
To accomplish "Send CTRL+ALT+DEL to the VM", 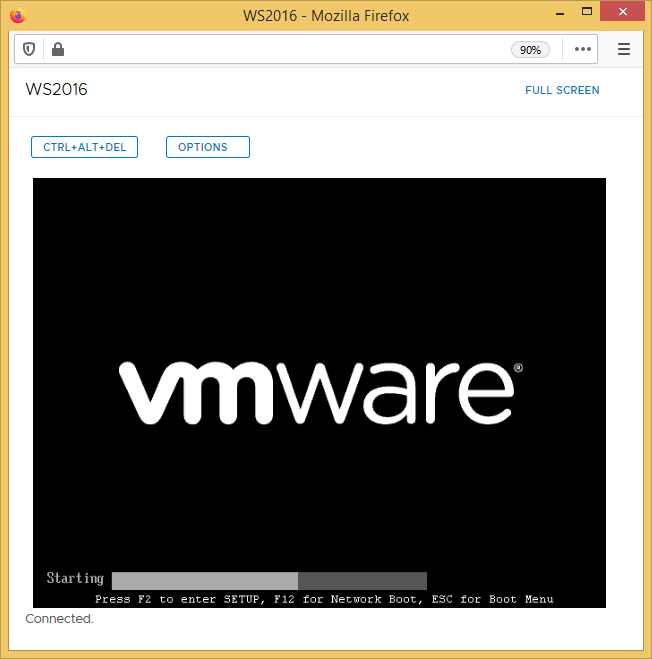I will 84,147.
